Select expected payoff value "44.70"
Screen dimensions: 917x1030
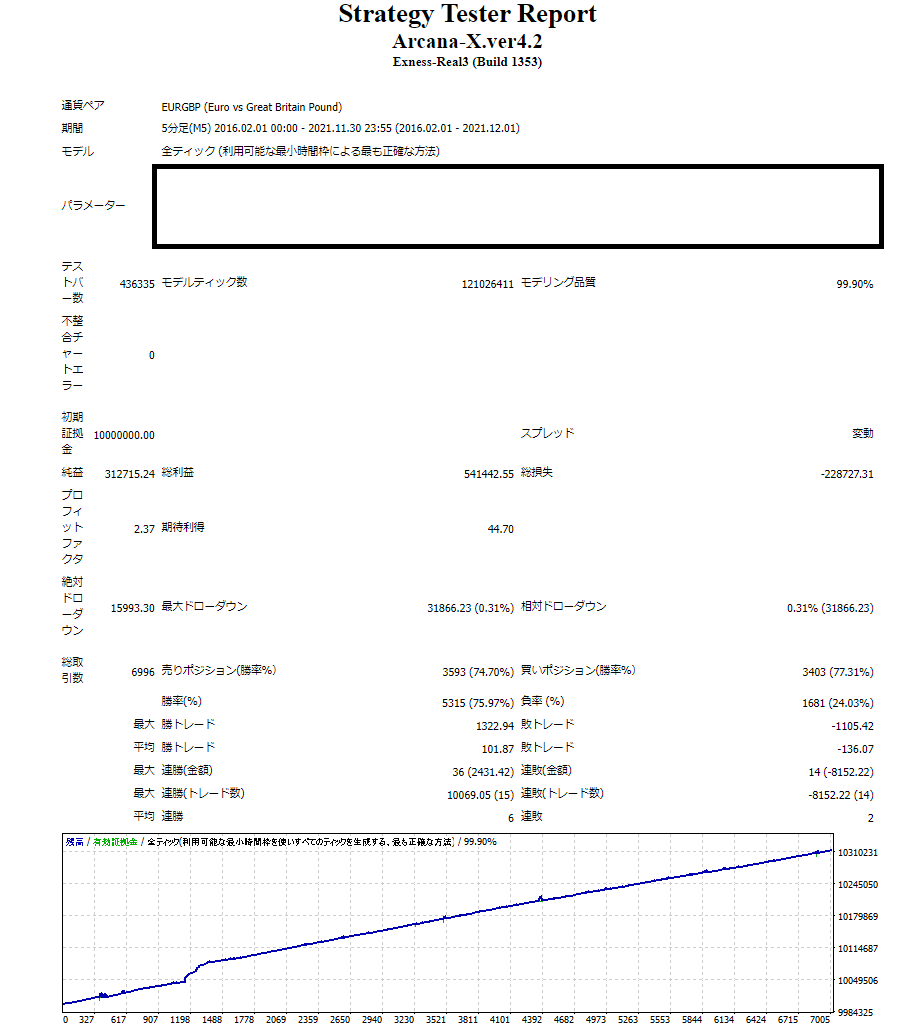pyautogui.click(x=501, y=529)
